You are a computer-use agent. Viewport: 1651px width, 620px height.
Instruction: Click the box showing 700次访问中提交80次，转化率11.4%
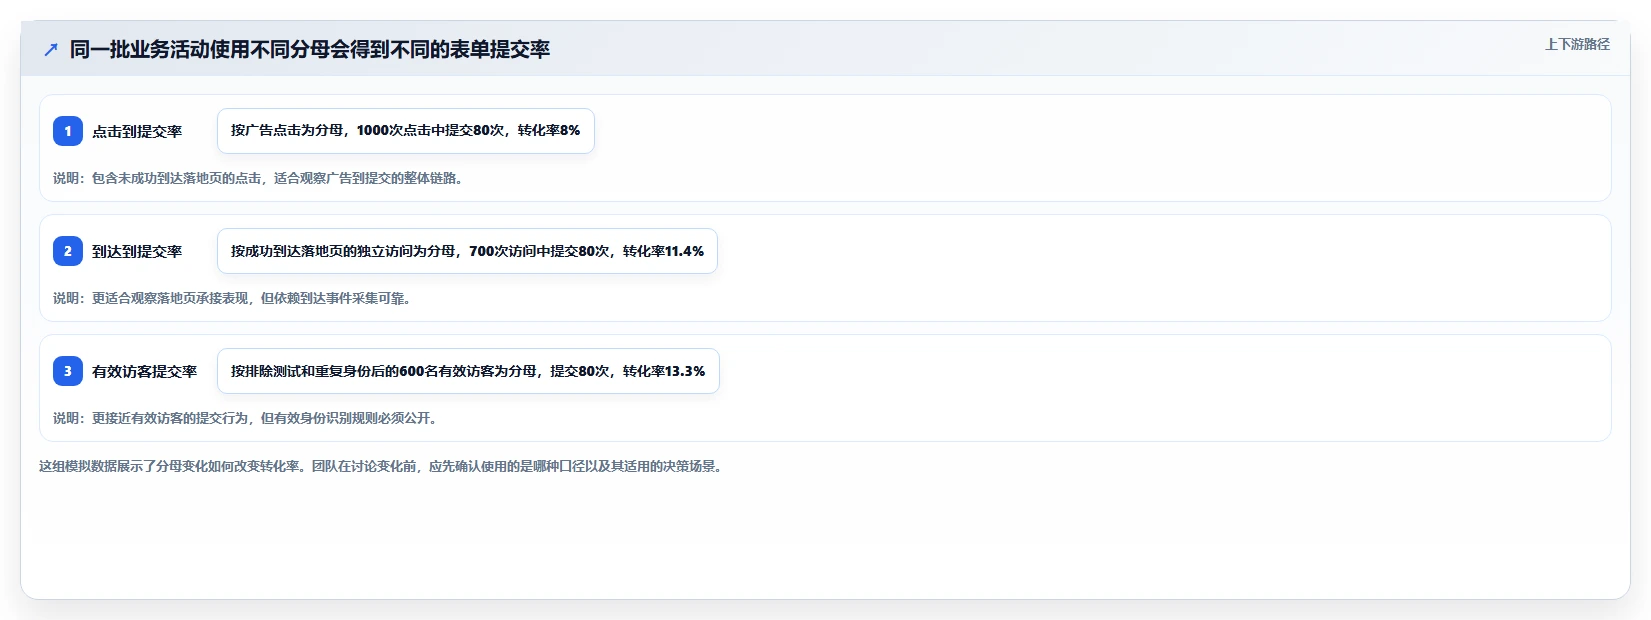tap(467, 251)
